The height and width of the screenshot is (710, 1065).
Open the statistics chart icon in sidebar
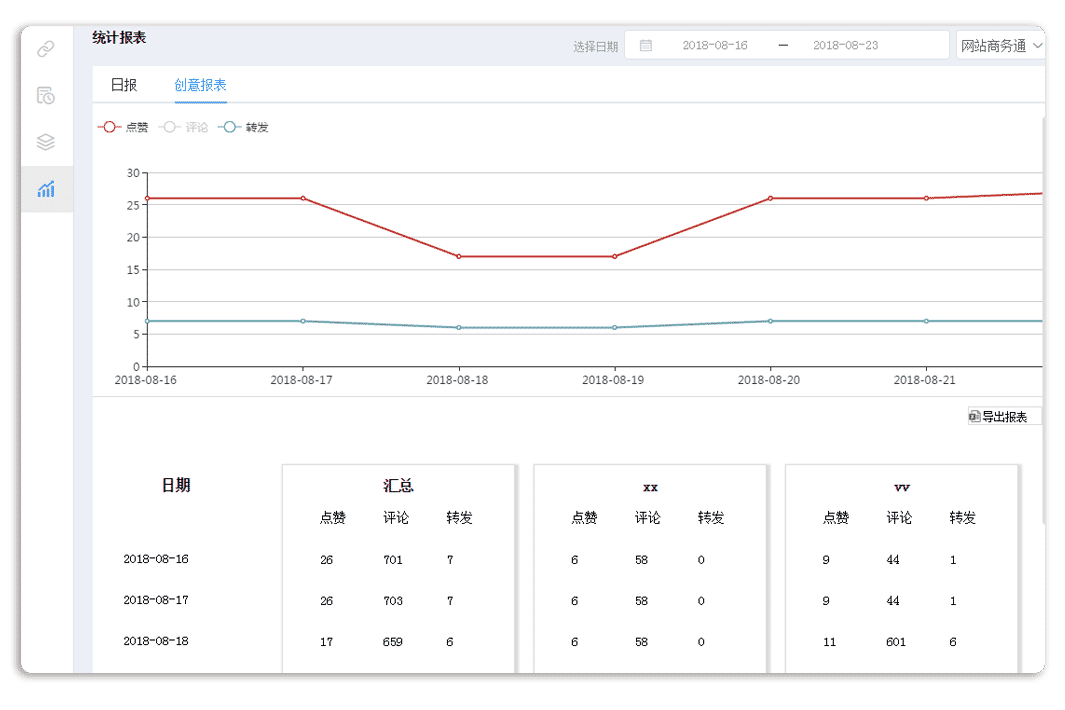pyautogui.click(x=45, y=189)
